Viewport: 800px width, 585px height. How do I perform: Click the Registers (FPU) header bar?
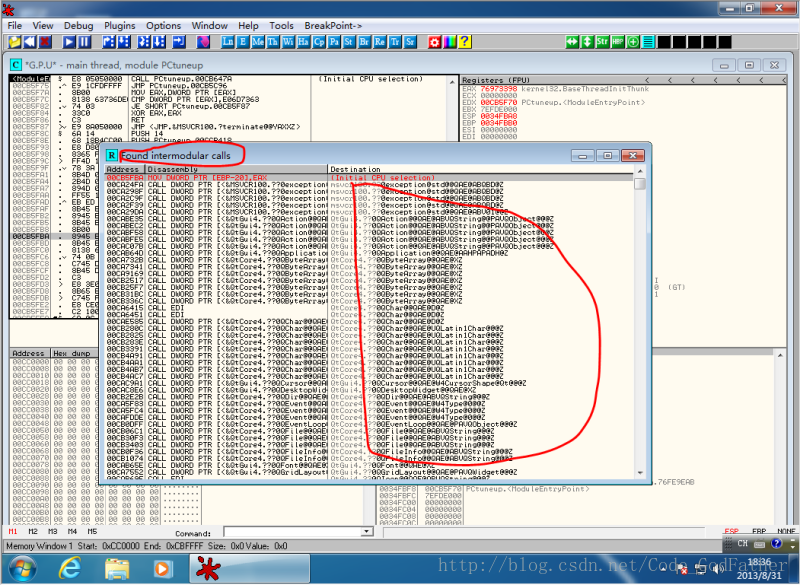click(623, 80)
